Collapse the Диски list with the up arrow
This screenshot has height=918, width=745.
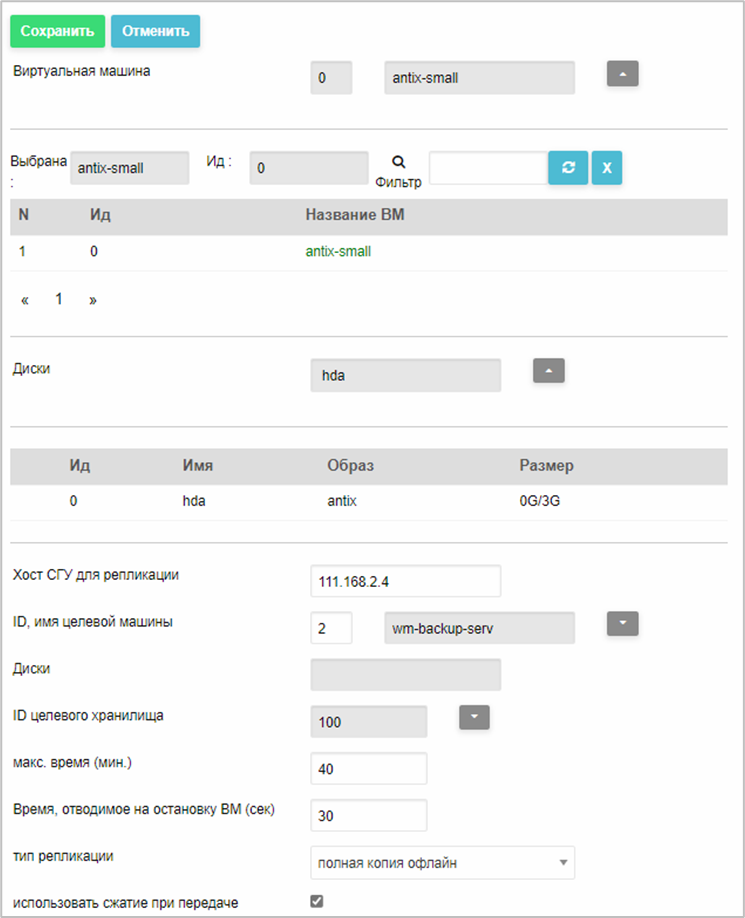point(548,371)
